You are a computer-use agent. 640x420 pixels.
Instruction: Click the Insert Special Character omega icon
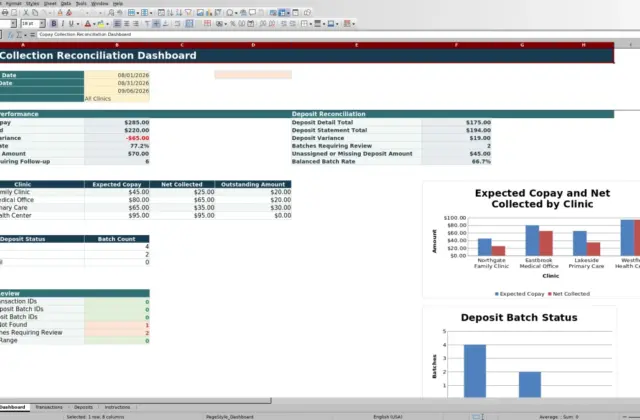(x=230, y=13)
